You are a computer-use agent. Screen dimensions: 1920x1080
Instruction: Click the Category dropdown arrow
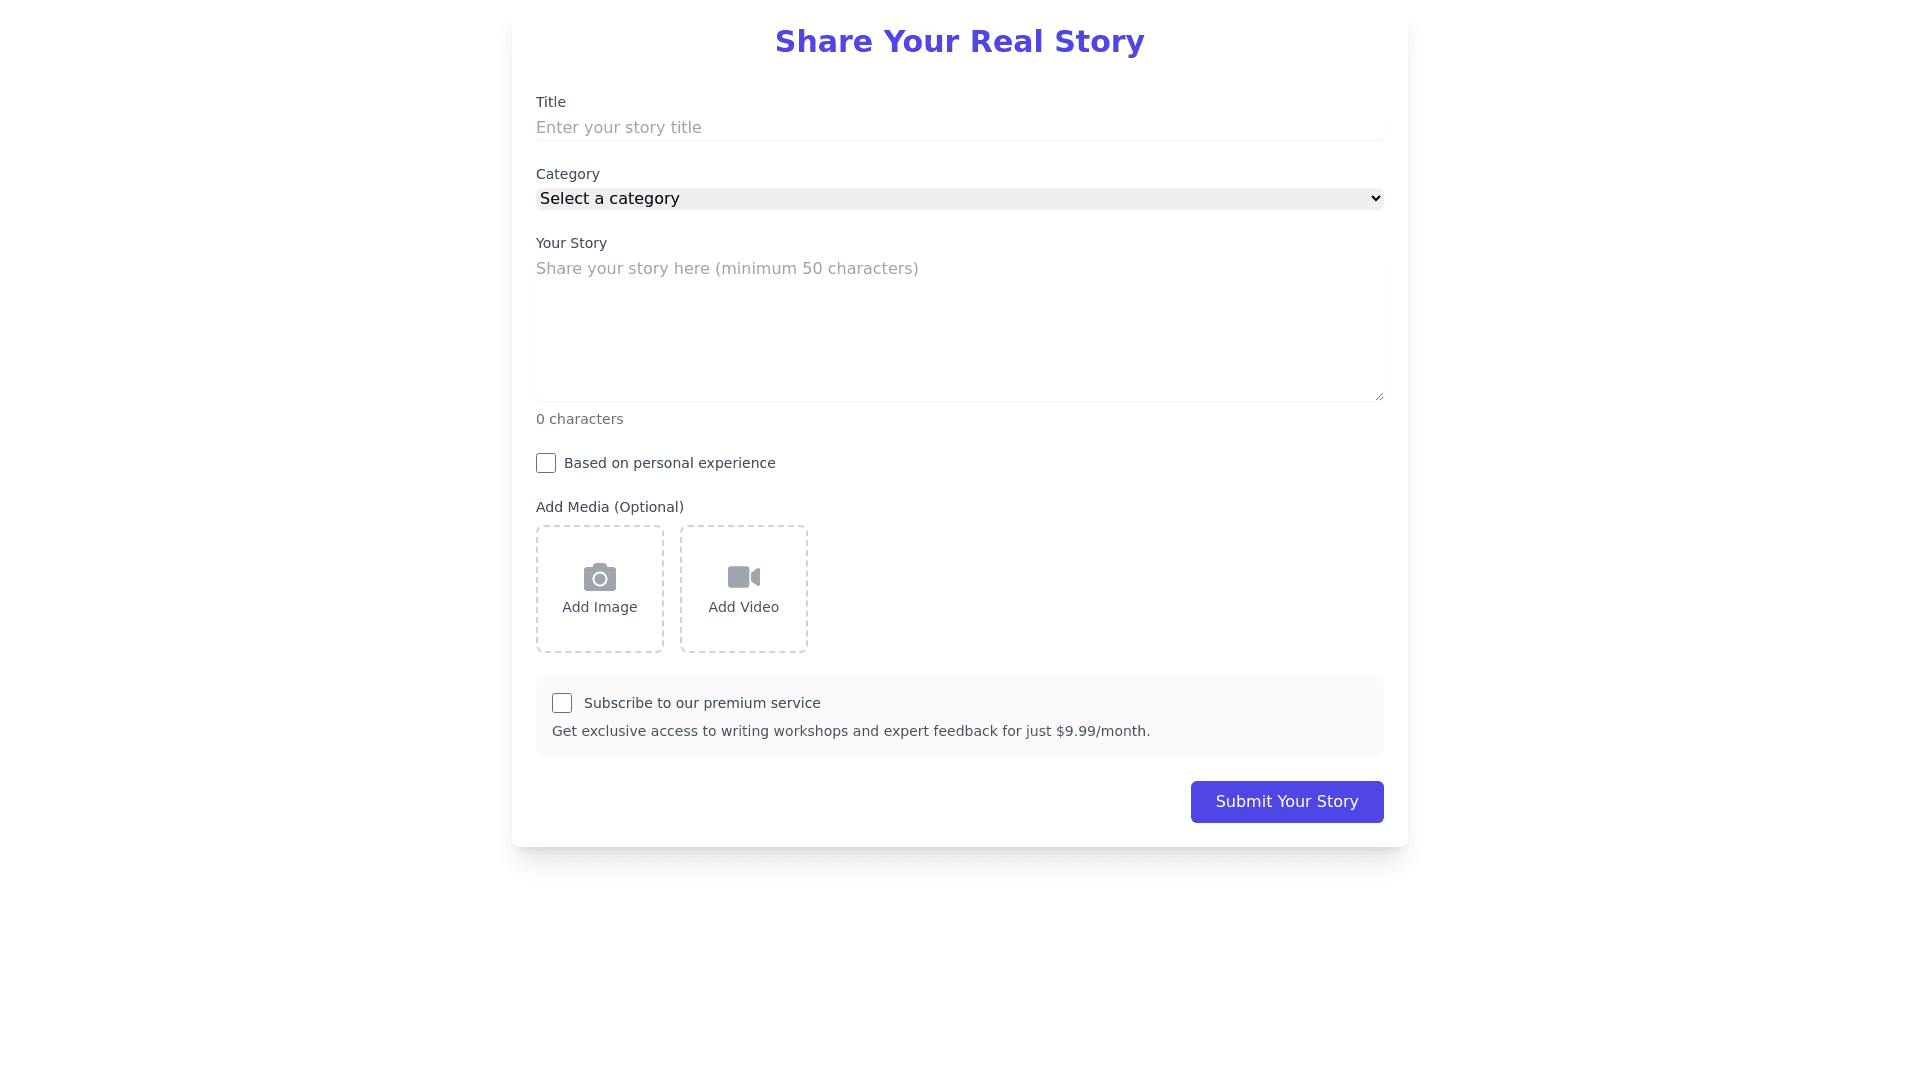pos(1375,199)
